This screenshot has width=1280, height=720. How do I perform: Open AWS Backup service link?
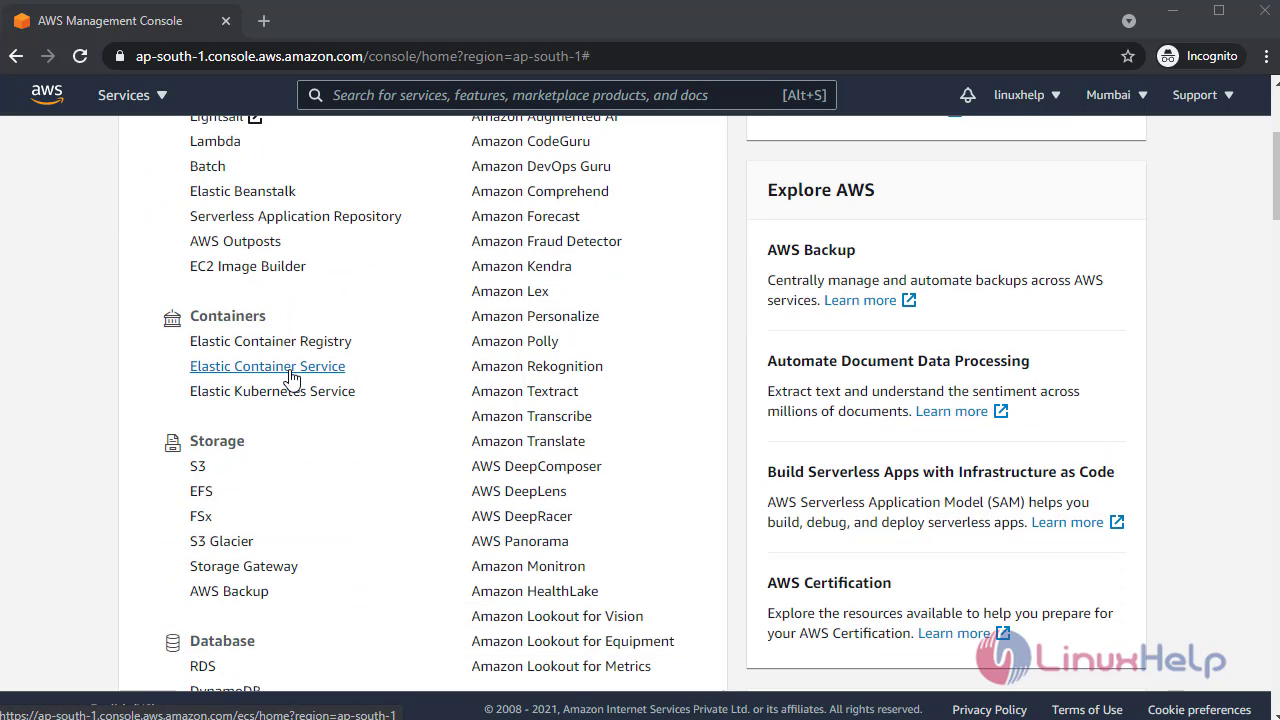pyautogui.click(x=229, y=591)
